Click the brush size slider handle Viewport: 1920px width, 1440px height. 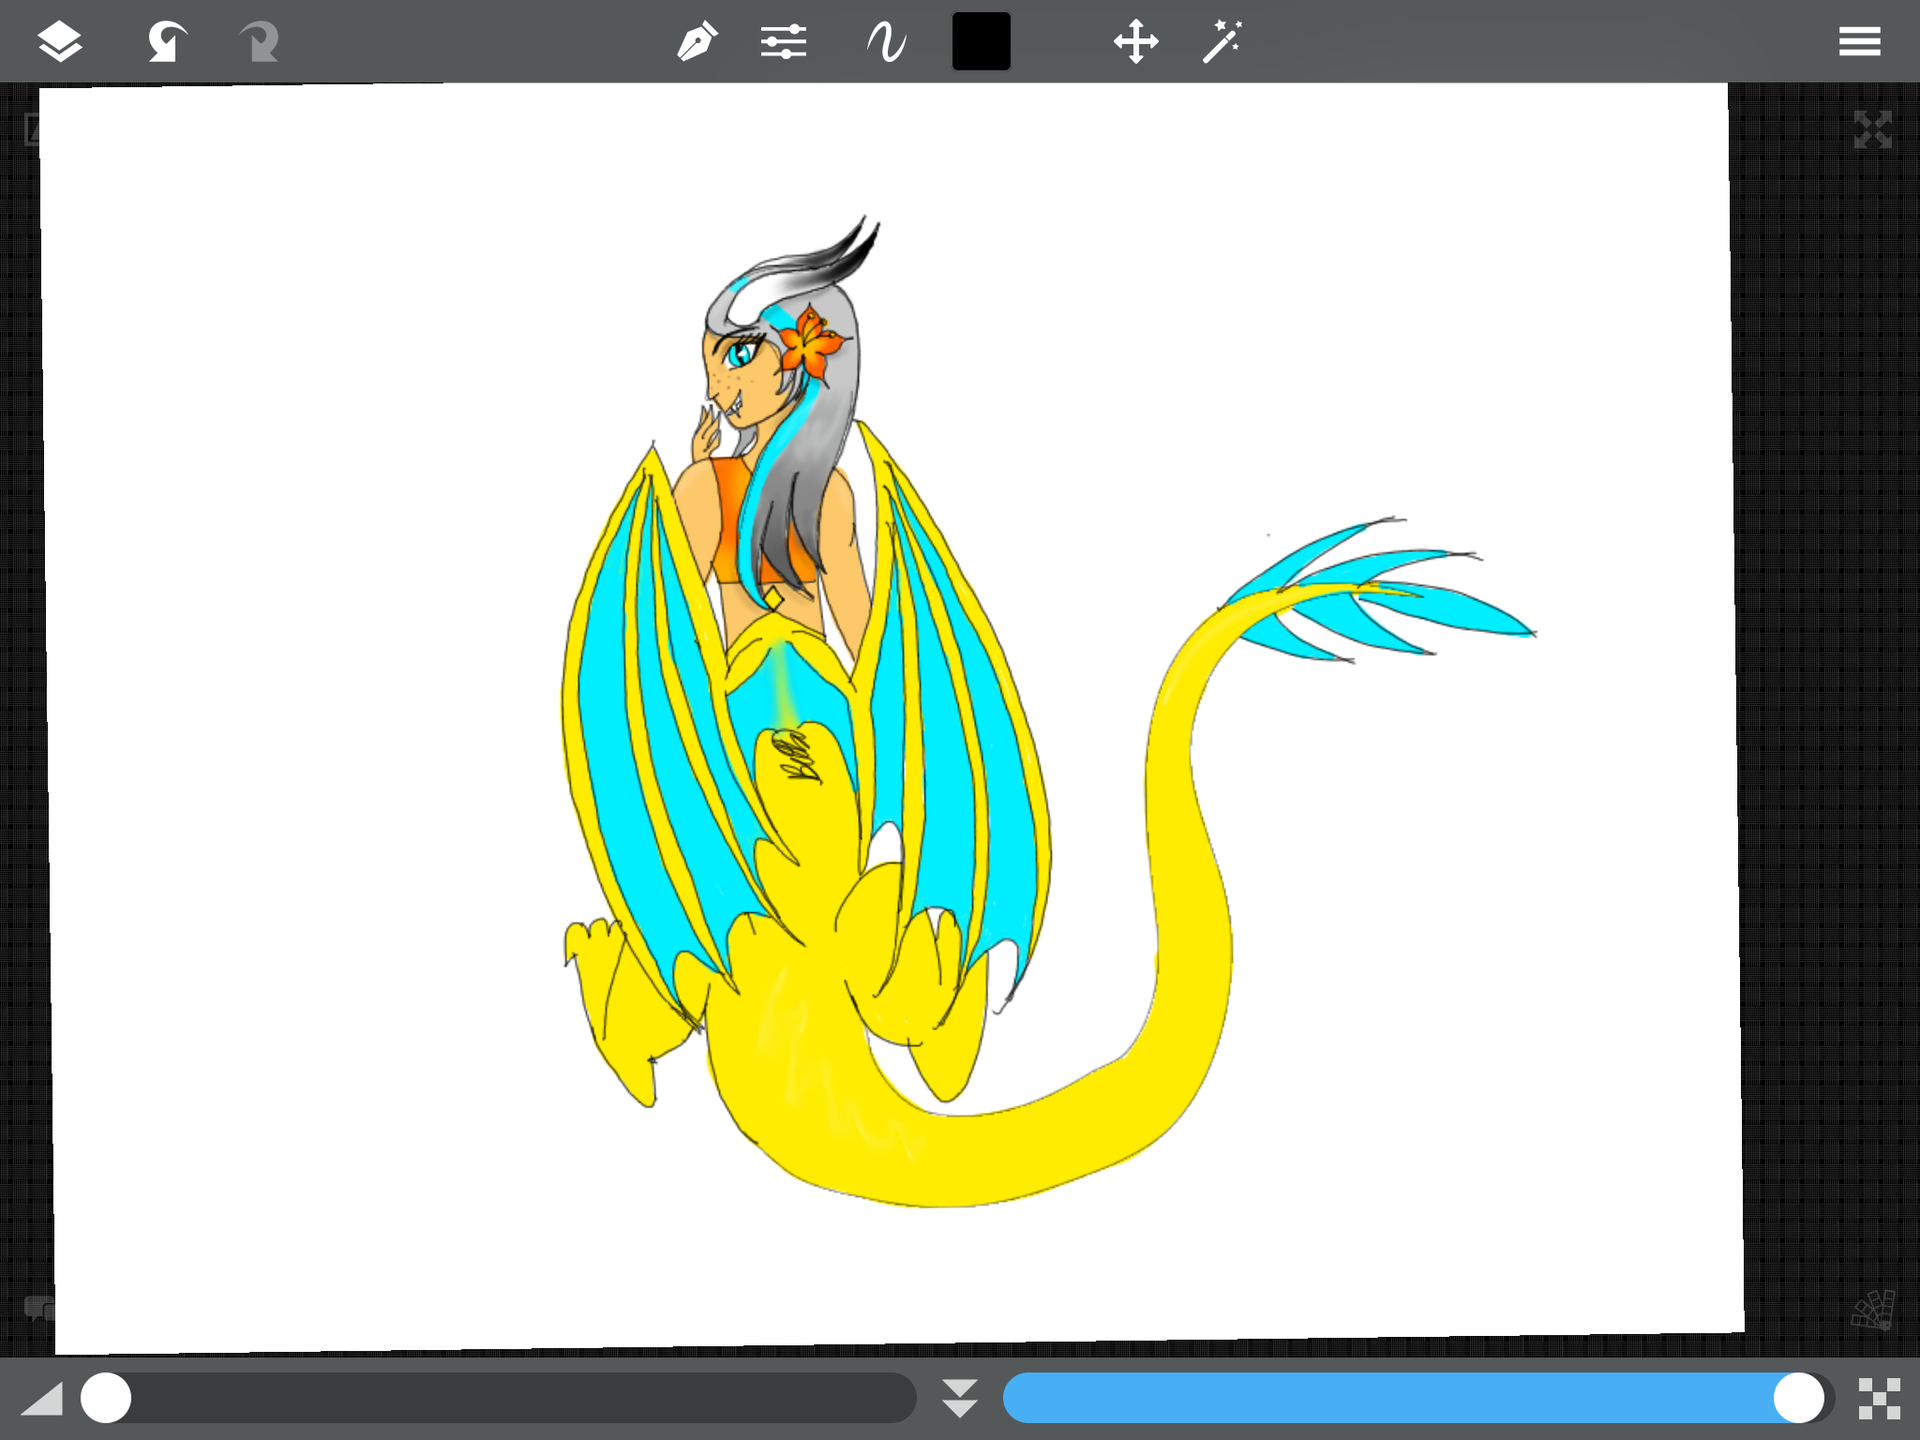coord(106,1398)
